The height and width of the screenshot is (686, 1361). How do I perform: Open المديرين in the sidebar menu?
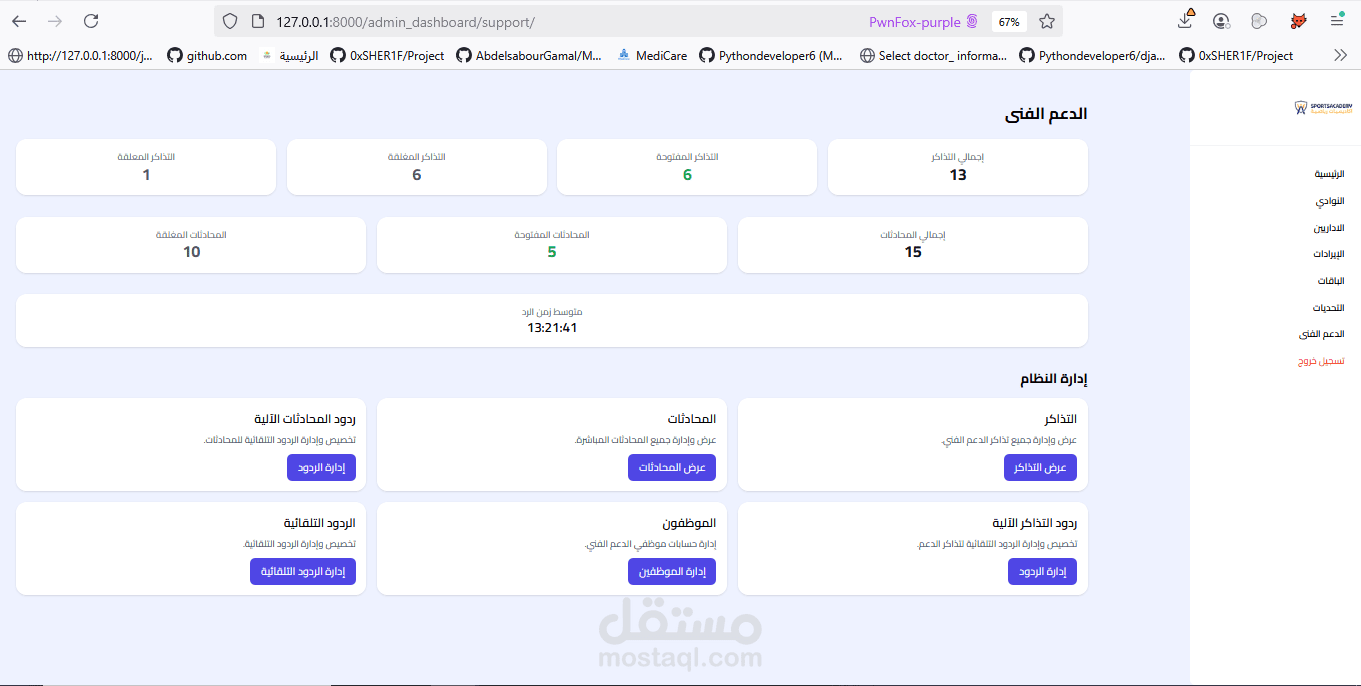(x=1329, y=228)
